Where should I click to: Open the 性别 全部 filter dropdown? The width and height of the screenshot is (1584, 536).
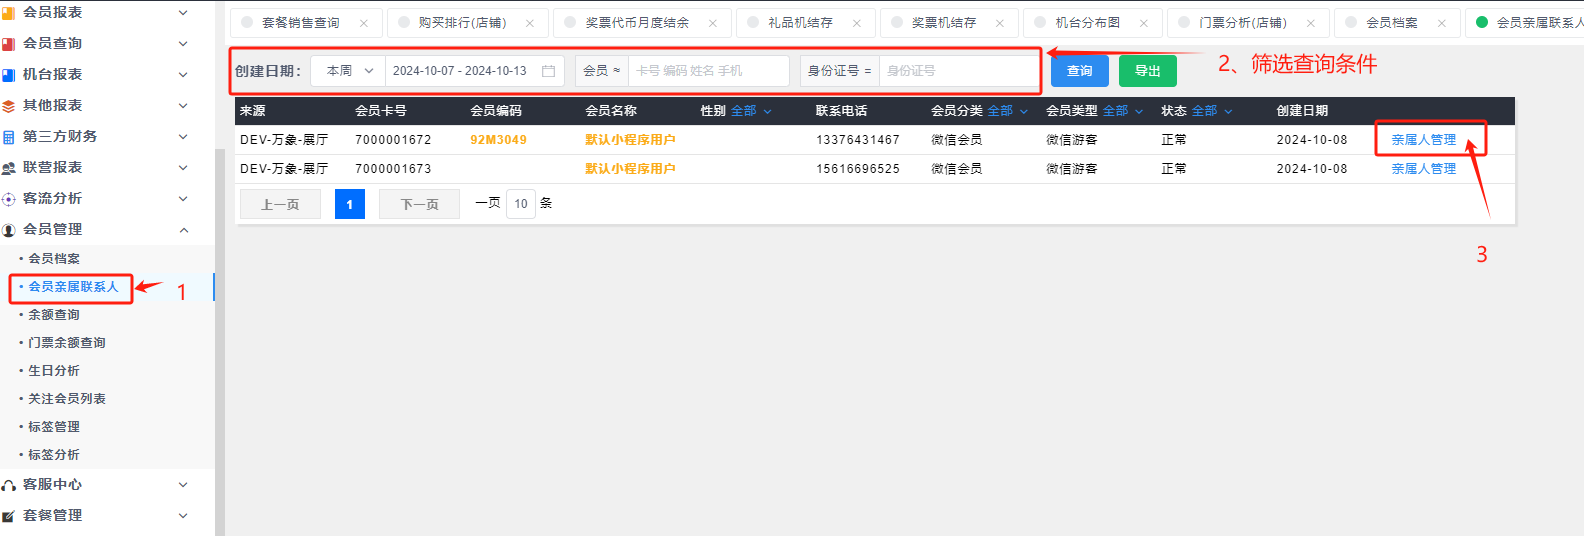coord(751,111)
